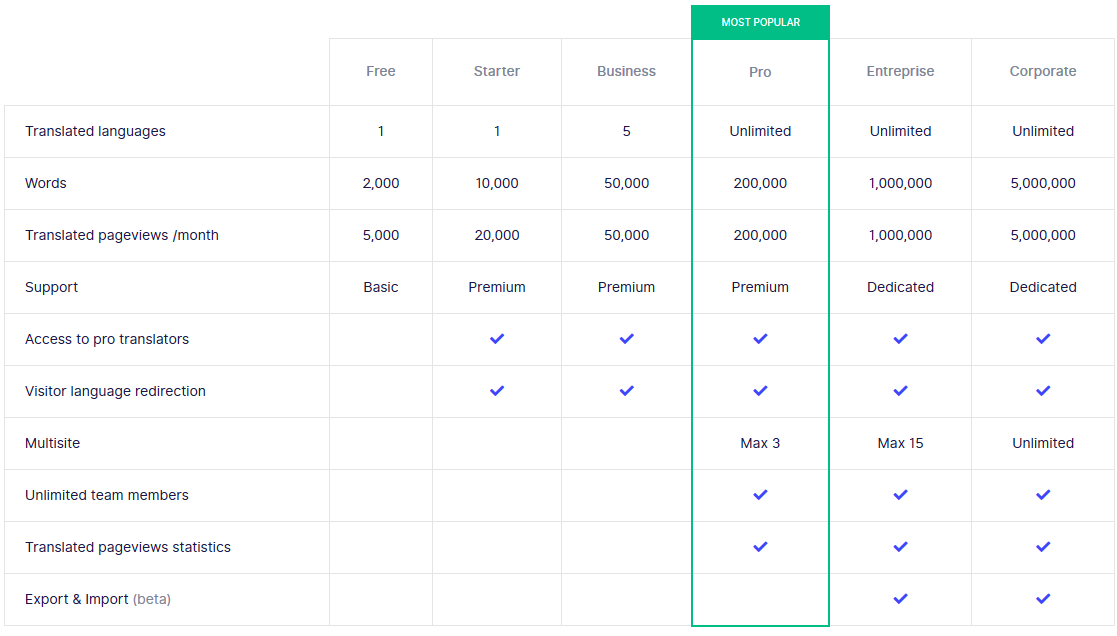The width and height of the screenshot is (1117, 636).
Task: Click the Free plan's 2,000 words value
Action: (381, 183)
